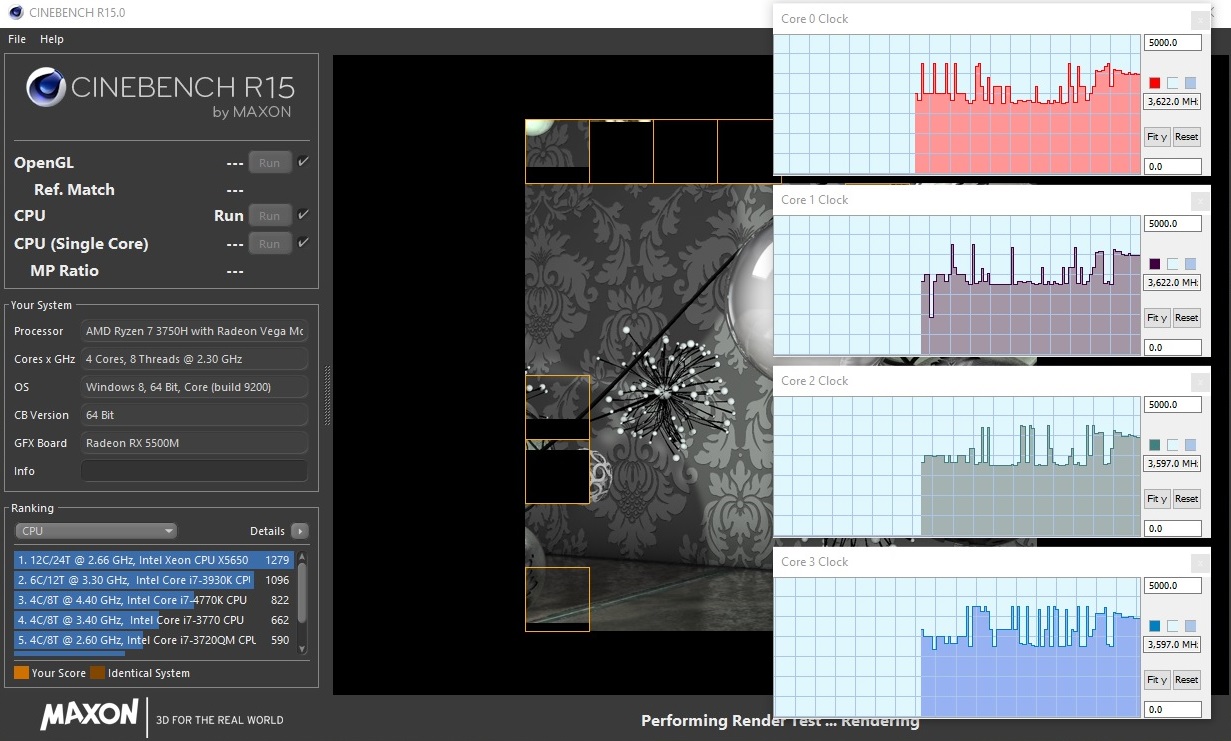Toggle the CPU test checkbox
Image resolution: width=1231 pixels, height=741 pixels.
pyautogui.click(x=303, y=215)
